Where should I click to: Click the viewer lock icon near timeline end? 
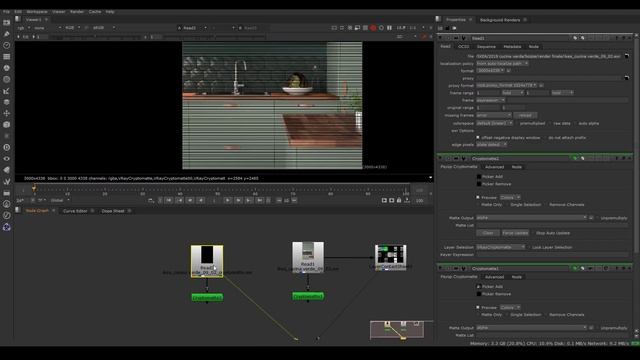(x=399, y=200)
